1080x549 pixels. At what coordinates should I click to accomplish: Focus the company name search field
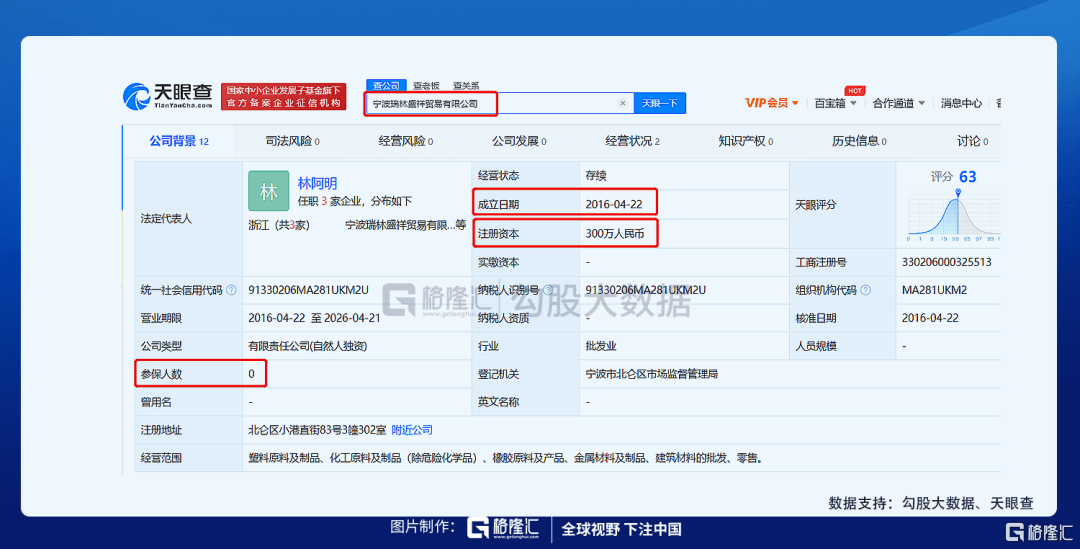click(x=490, y=103)
